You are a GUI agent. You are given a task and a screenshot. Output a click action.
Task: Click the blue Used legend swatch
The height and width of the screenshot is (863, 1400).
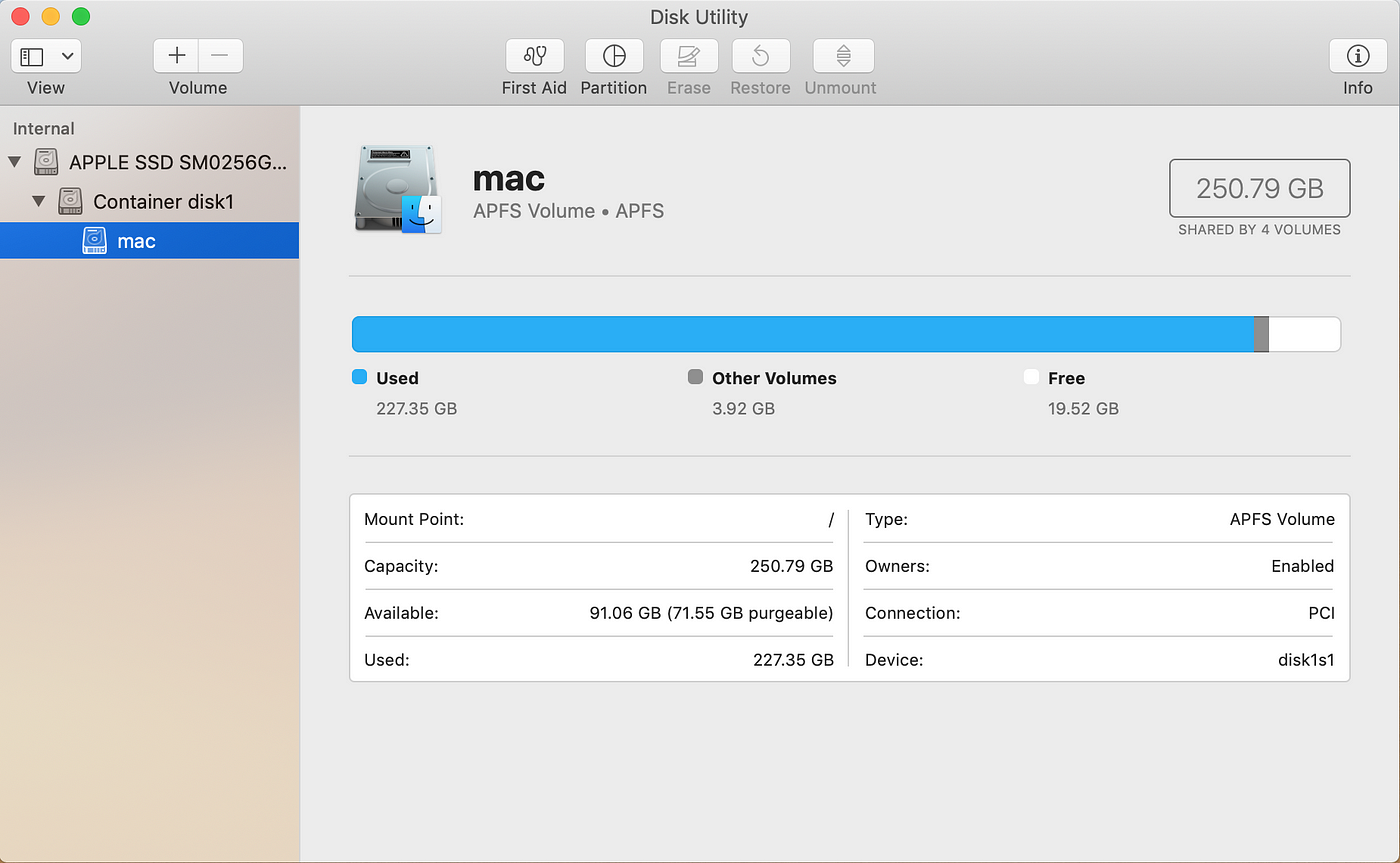pos(360,377)
